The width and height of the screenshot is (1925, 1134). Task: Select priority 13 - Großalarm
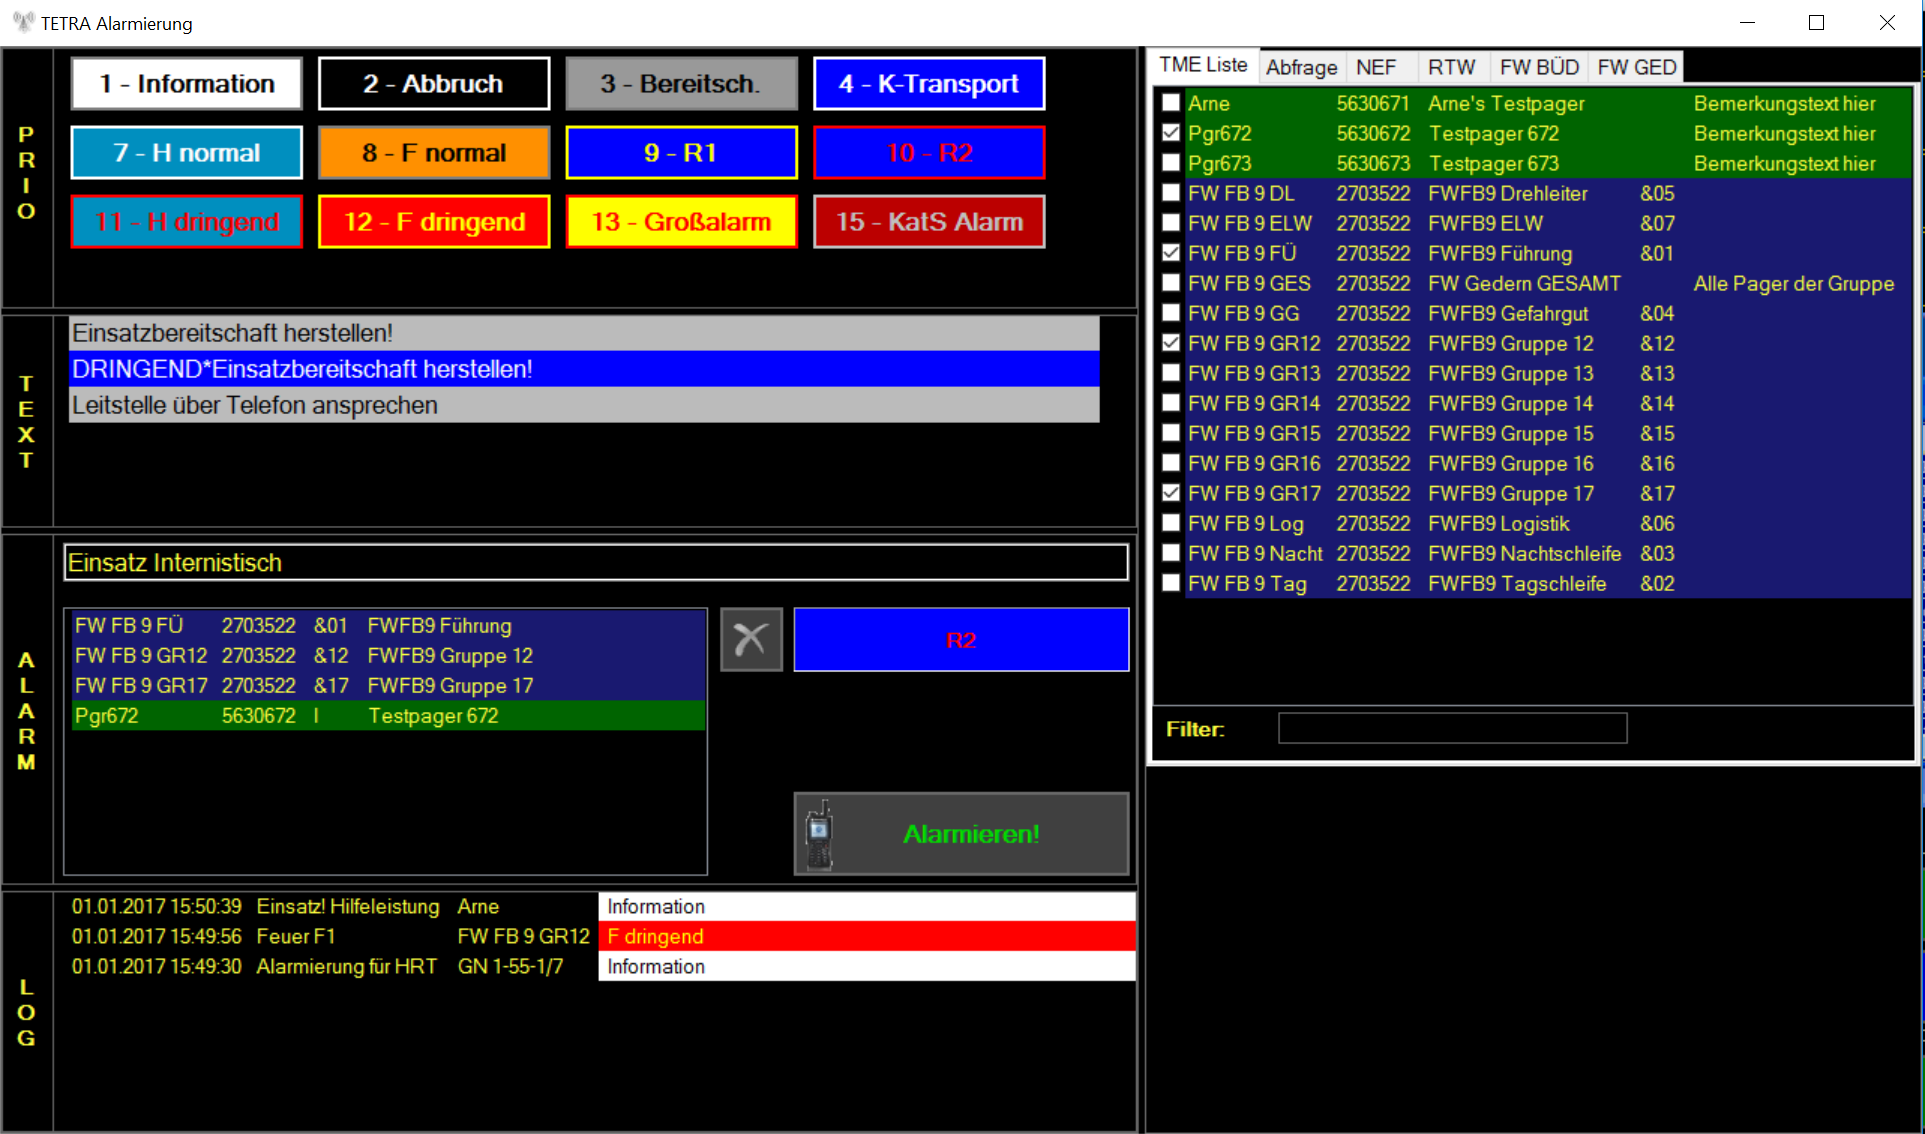click(x=681, y=222)
